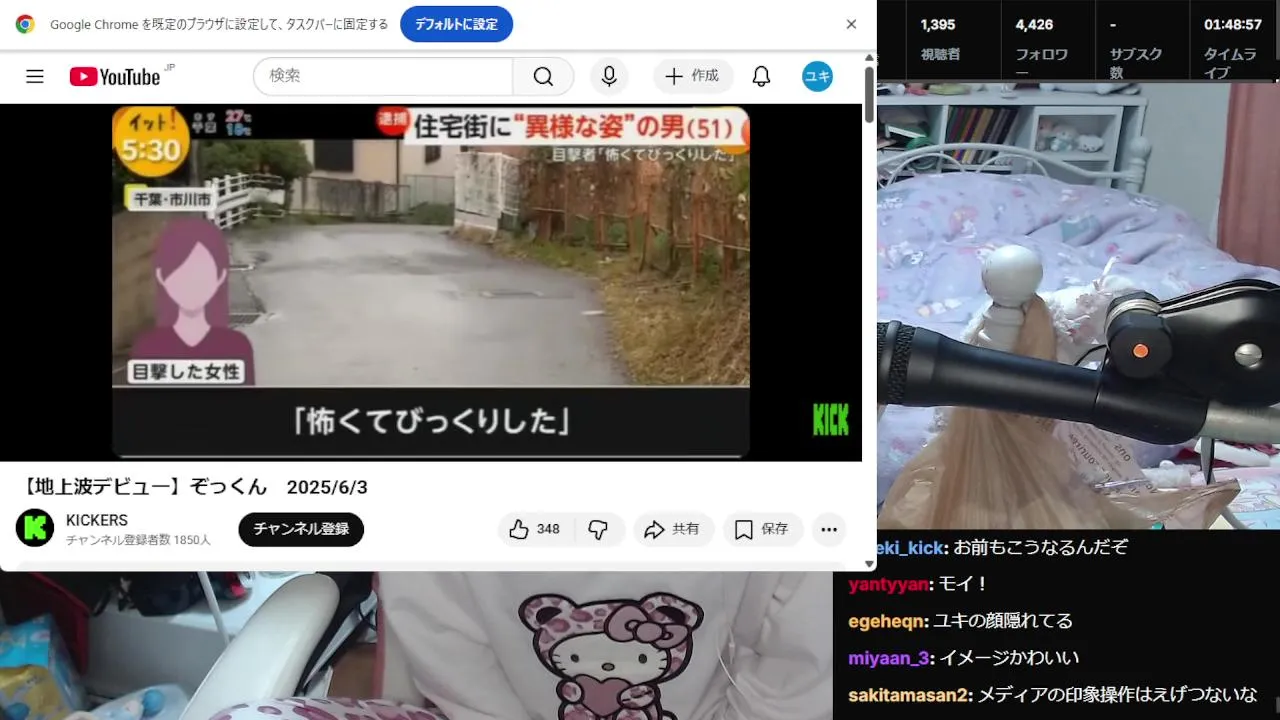Click chat message ユキの顔隠れてる

pos(1002,621)
